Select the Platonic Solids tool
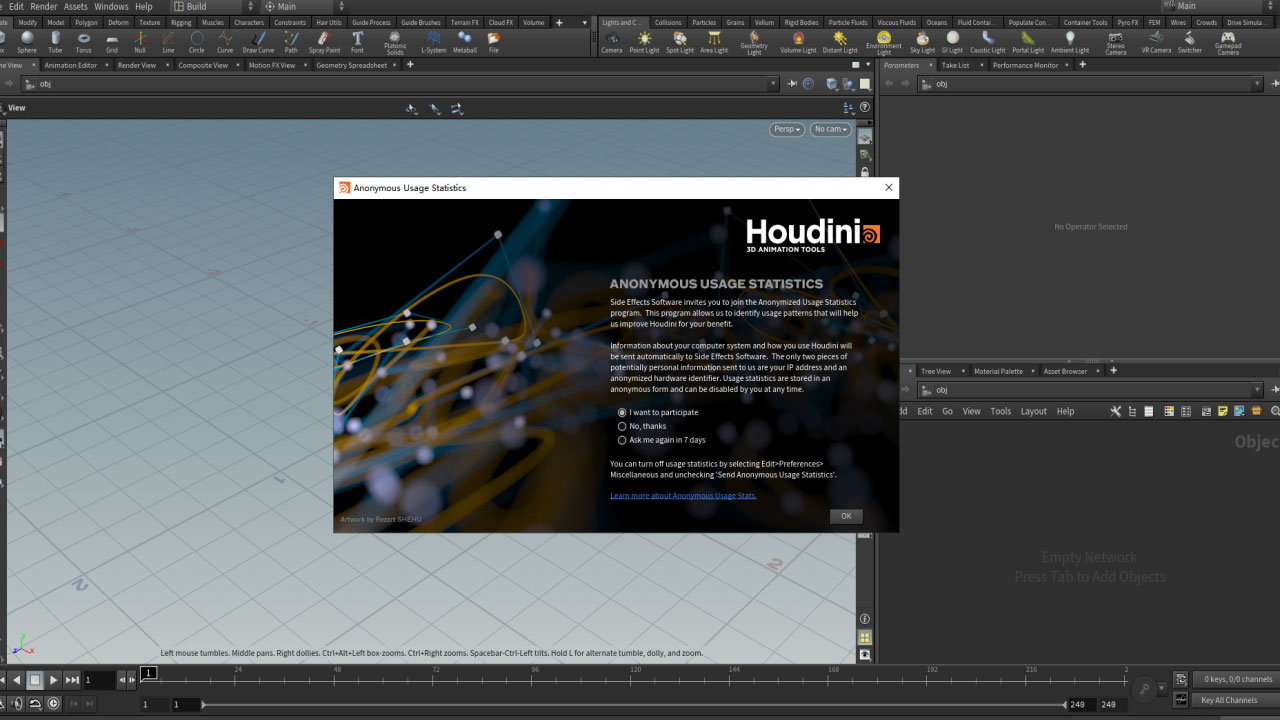This screenshot has height=720, width=1280. 394,42
